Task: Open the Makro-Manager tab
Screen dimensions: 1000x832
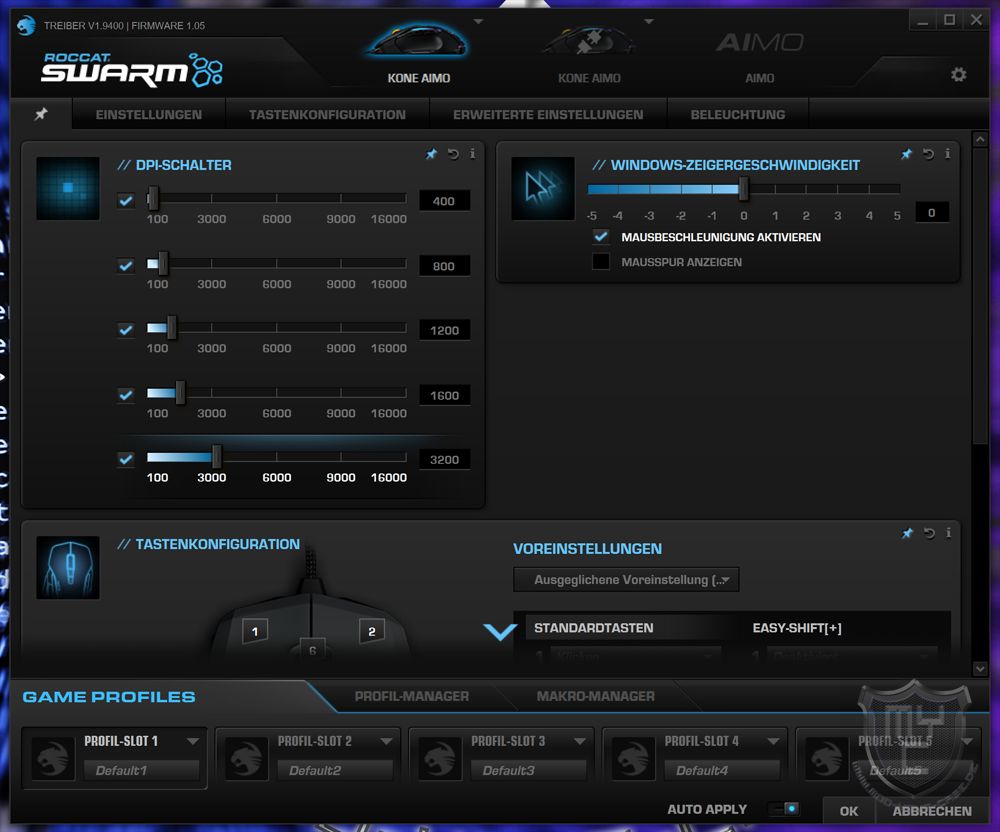Action: coord(596,696)
